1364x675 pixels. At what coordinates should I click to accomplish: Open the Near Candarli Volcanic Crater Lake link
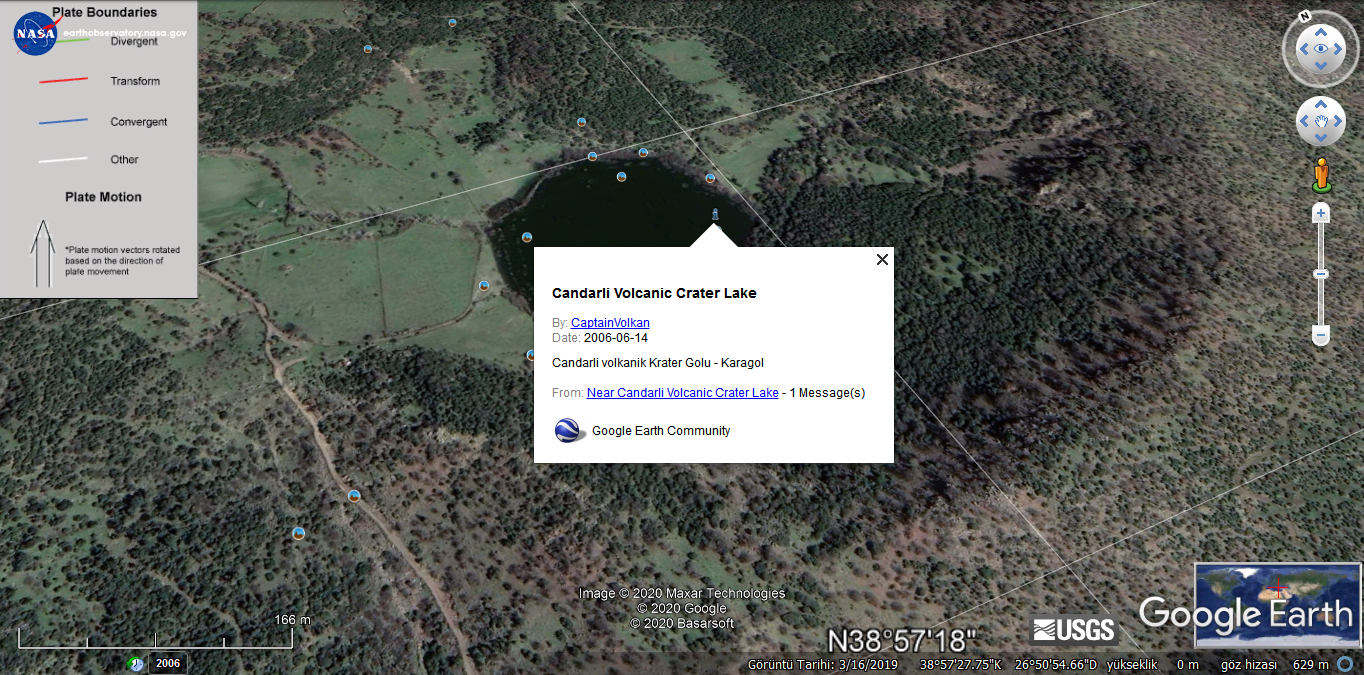682,393
